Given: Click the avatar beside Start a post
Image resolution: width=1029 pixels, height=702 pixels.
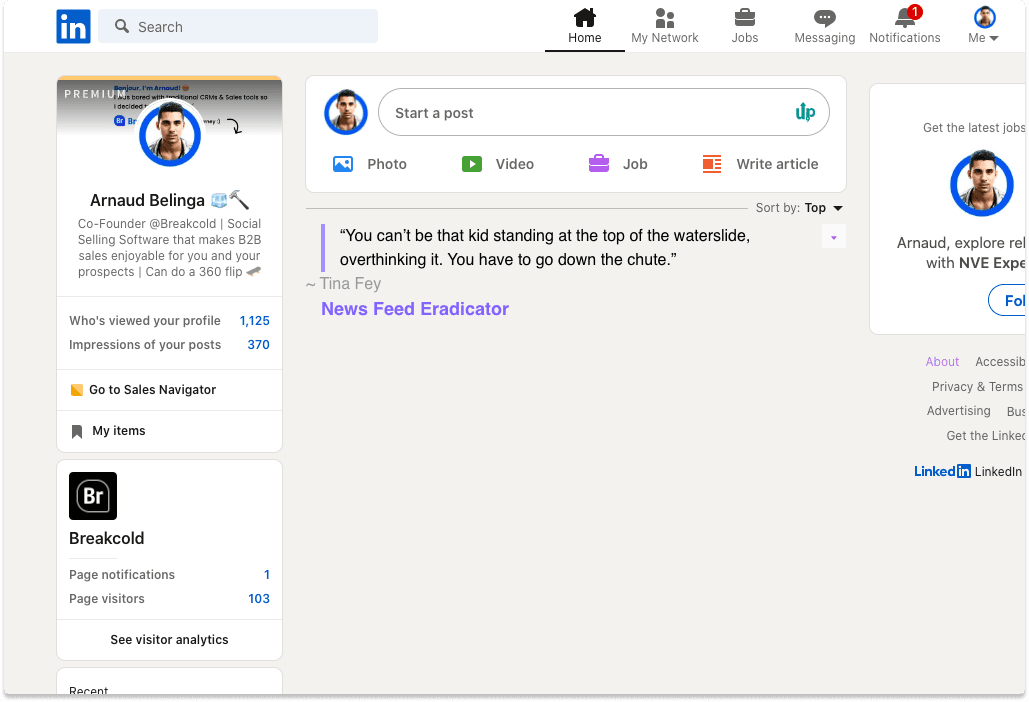Looking at the screenshot, I should pyautogui.click(x=346, y=112).
